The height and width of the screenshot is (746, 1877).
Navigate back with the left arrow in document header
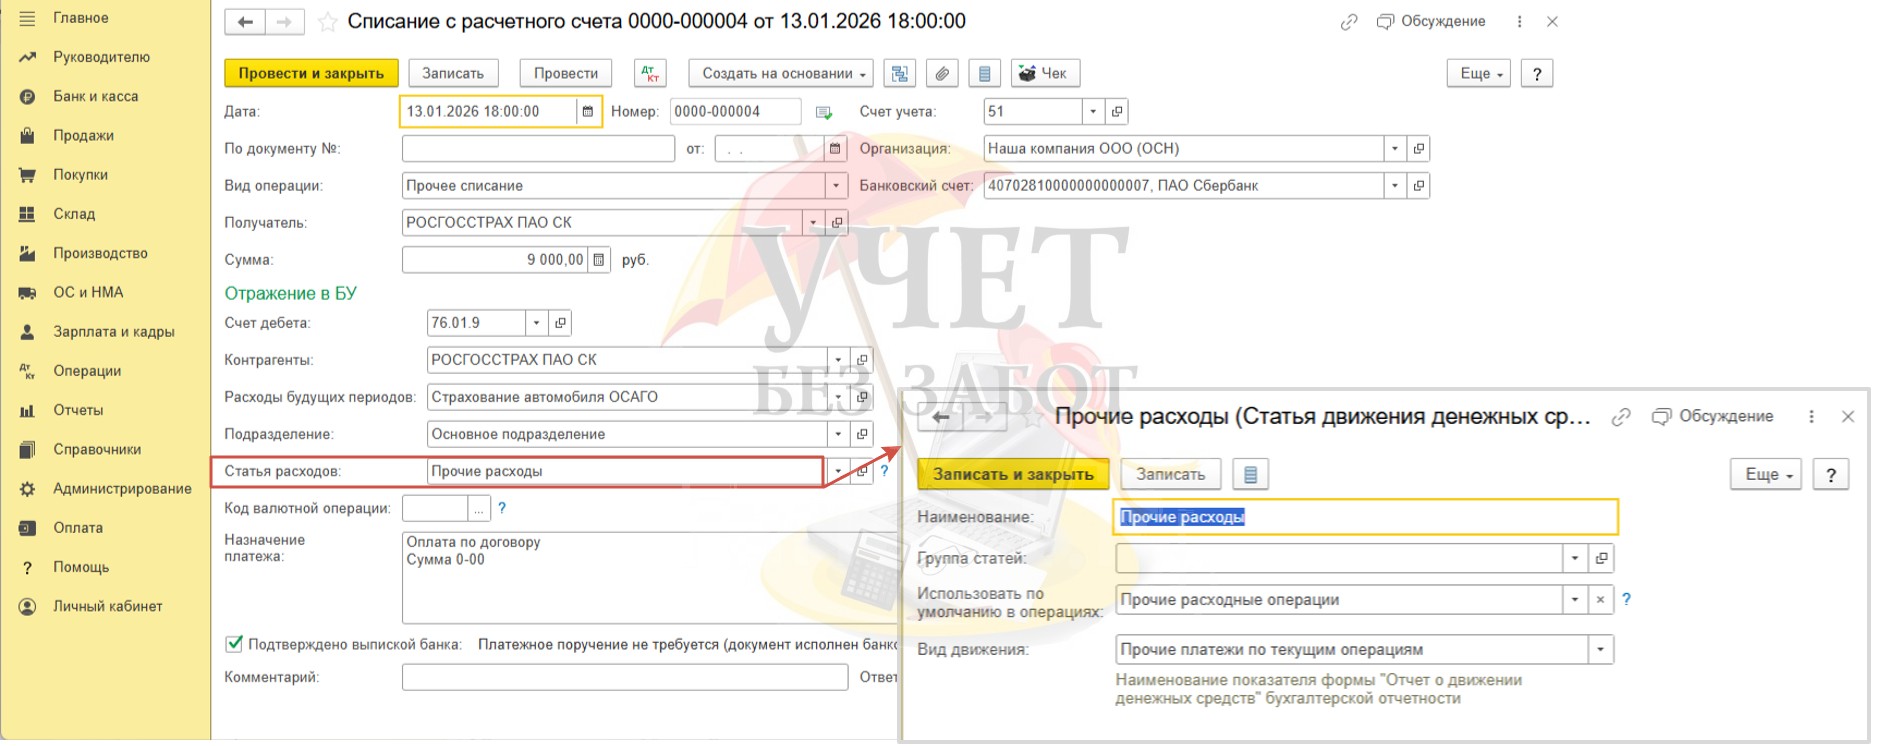[x=245, y=21]
